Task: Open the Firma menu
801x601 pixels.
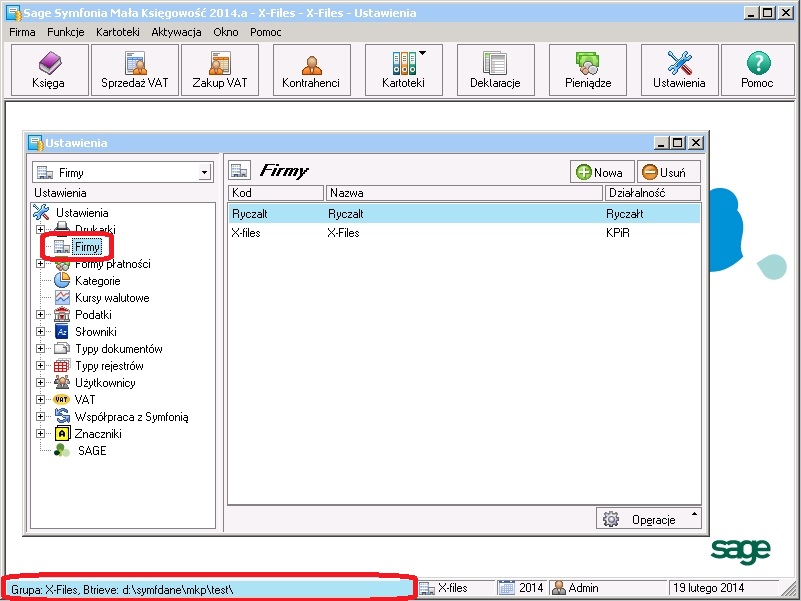Action: 22,32
